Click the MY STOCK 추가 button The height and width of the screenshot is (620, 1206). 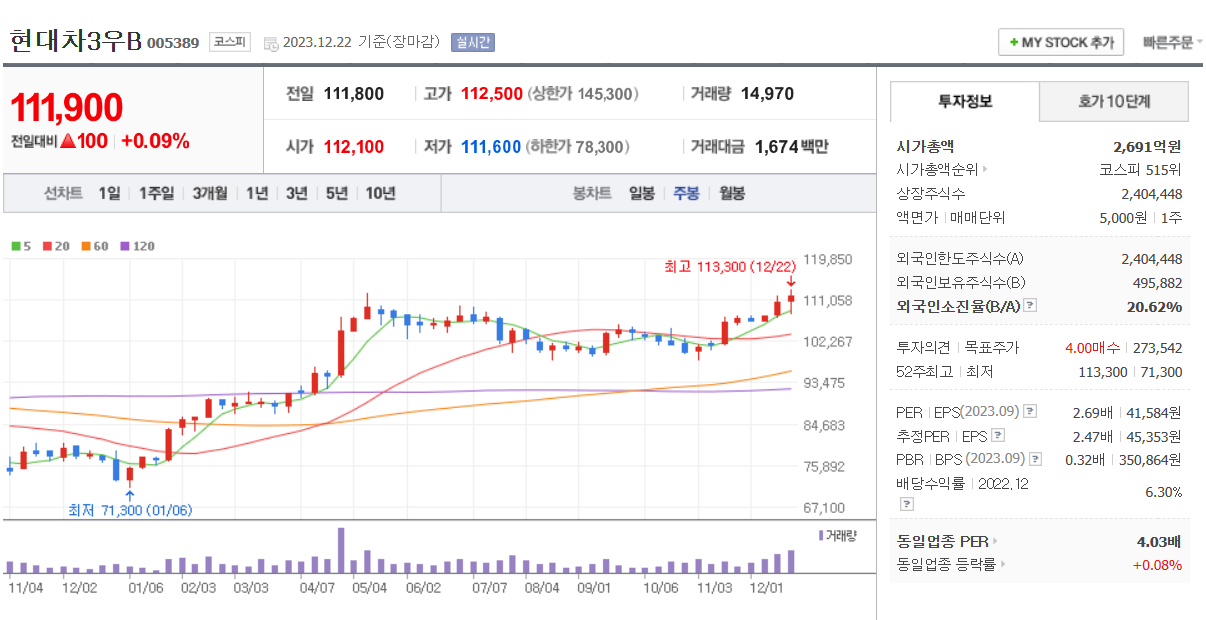1061,43
